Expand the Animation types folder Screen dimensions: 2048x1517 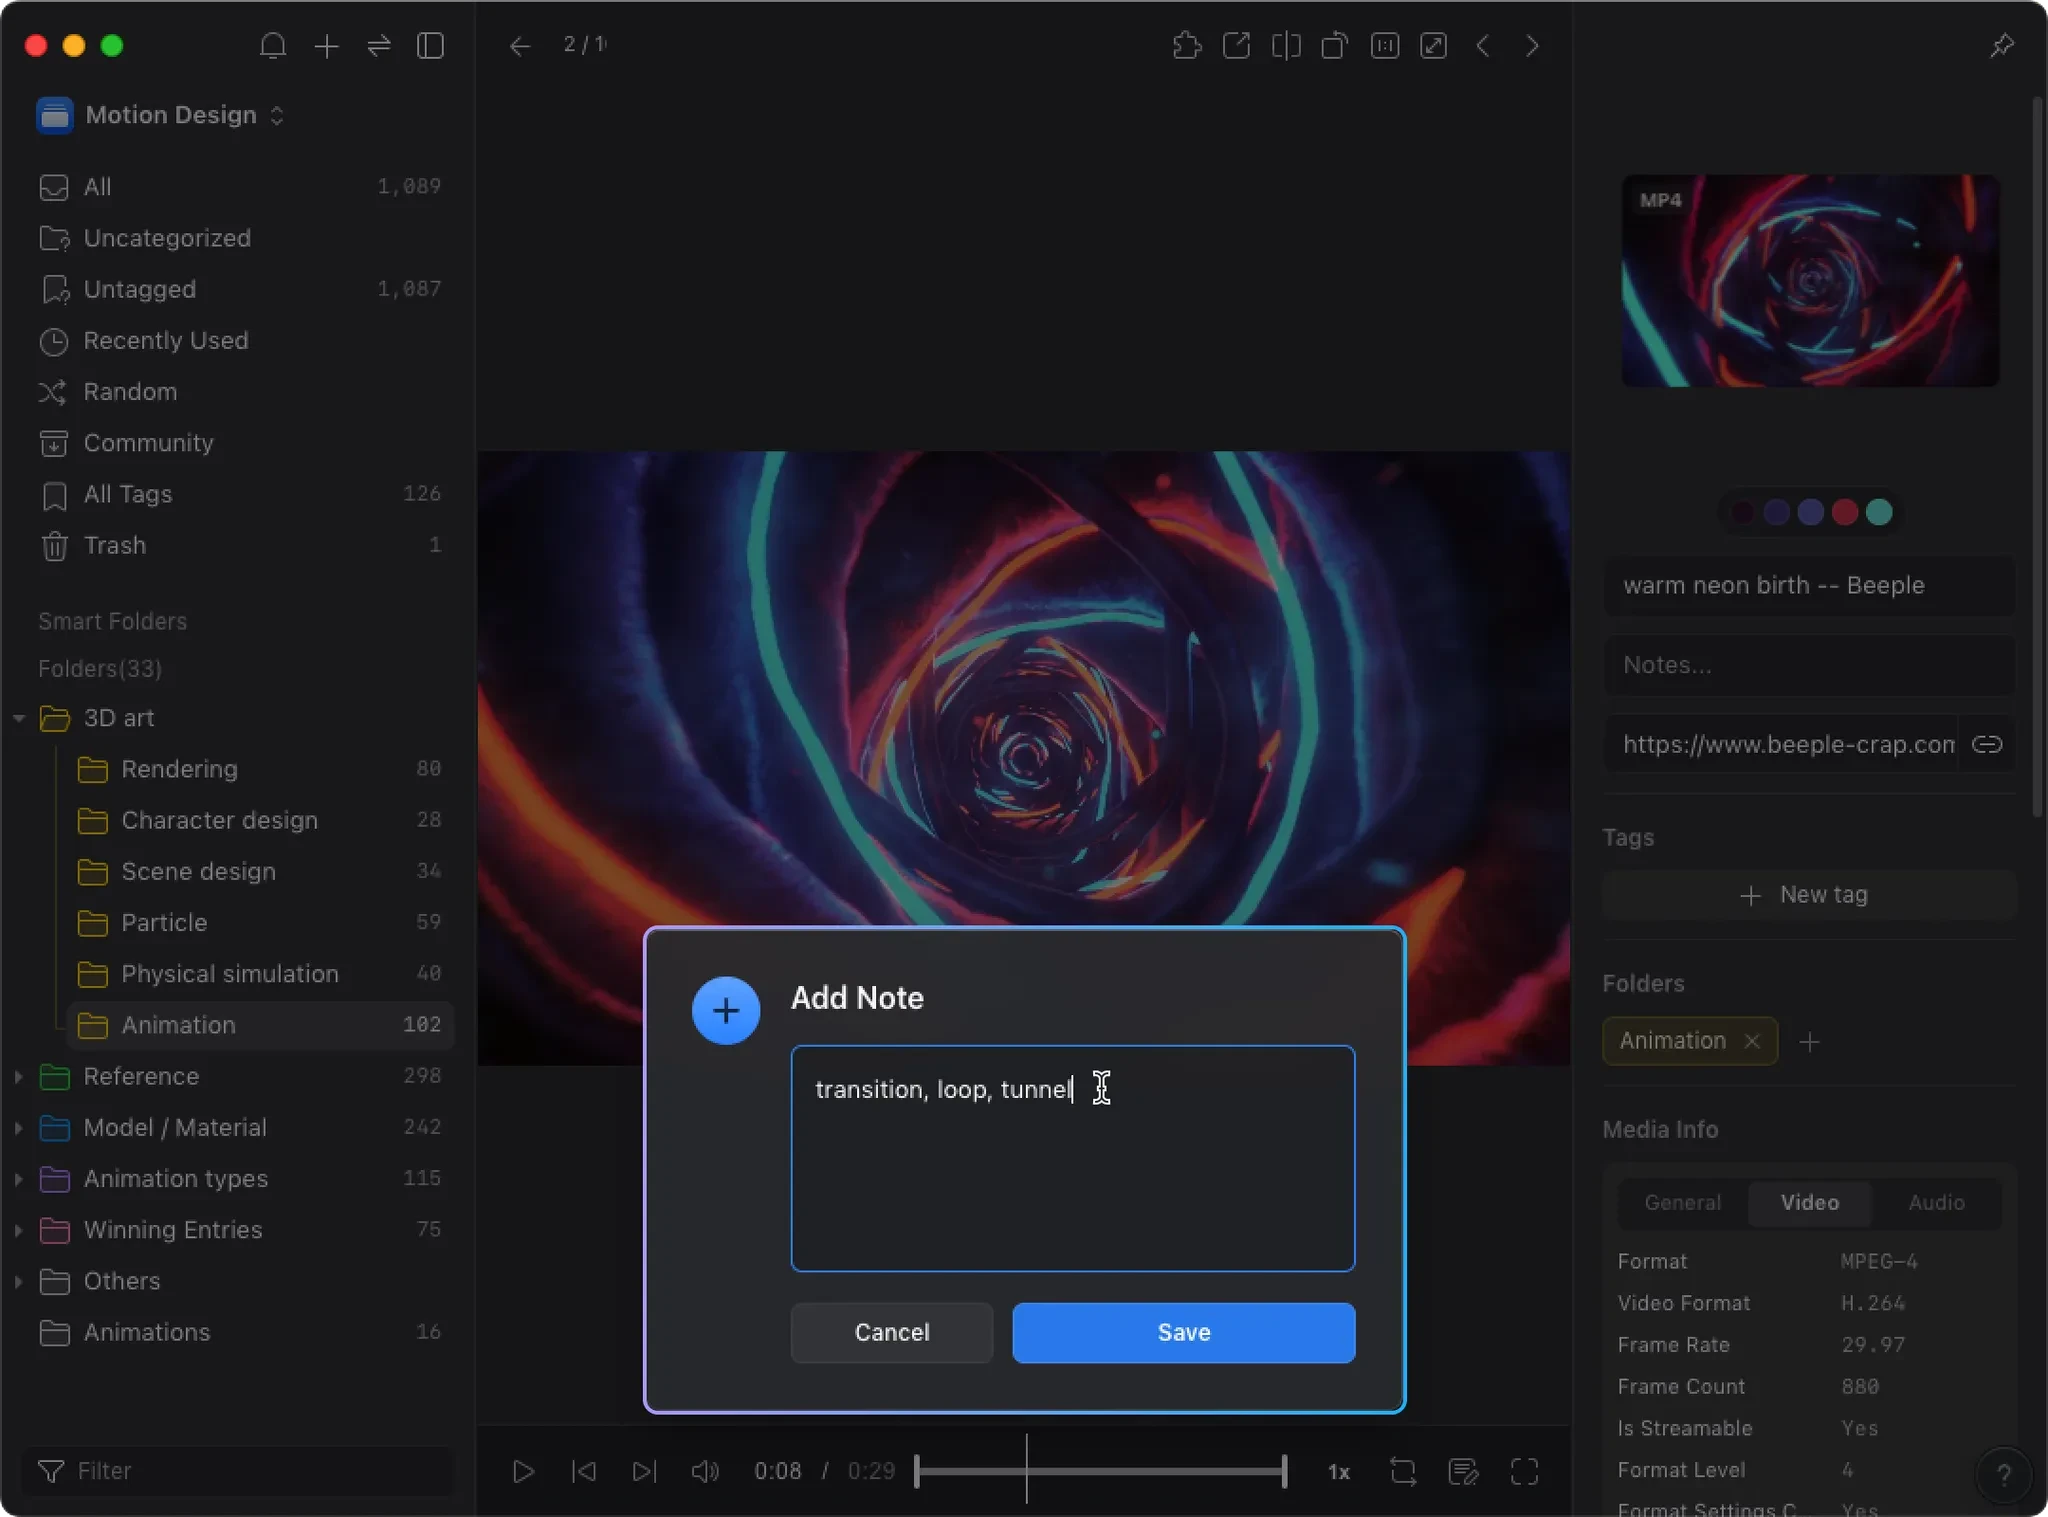coord(19,1178)
